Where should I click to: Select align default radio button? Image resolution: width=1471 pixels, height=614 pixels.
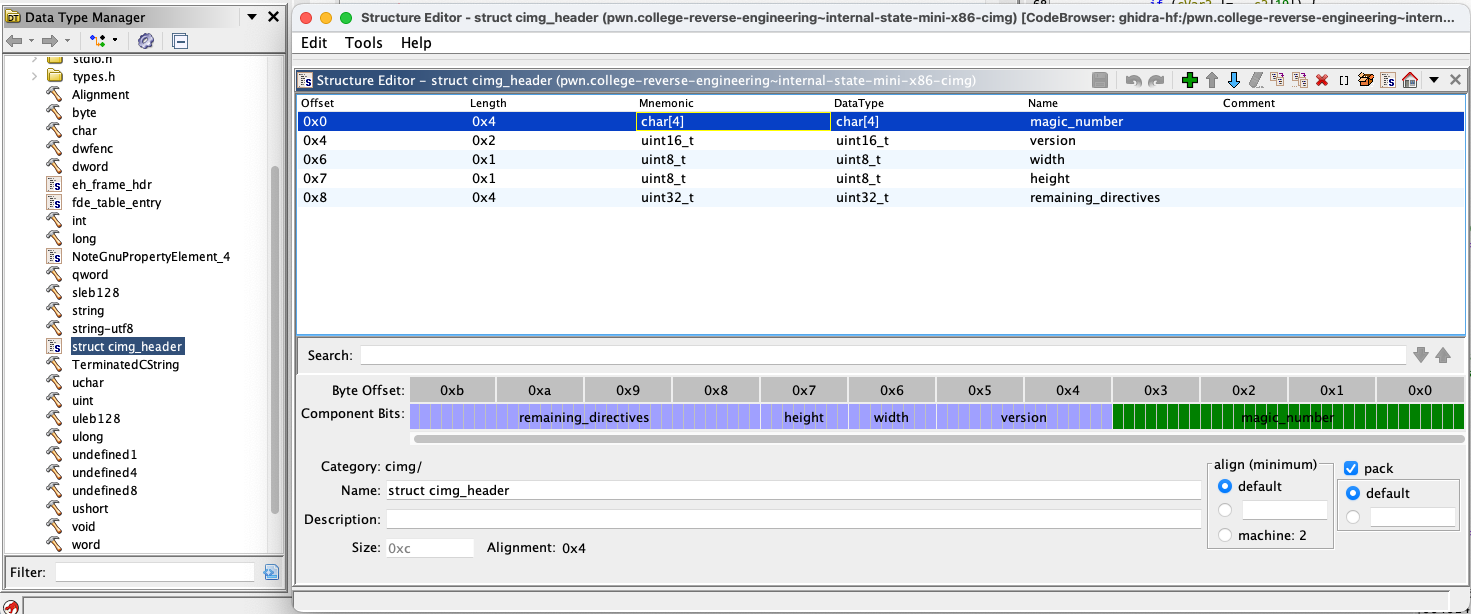point(1225,486)
